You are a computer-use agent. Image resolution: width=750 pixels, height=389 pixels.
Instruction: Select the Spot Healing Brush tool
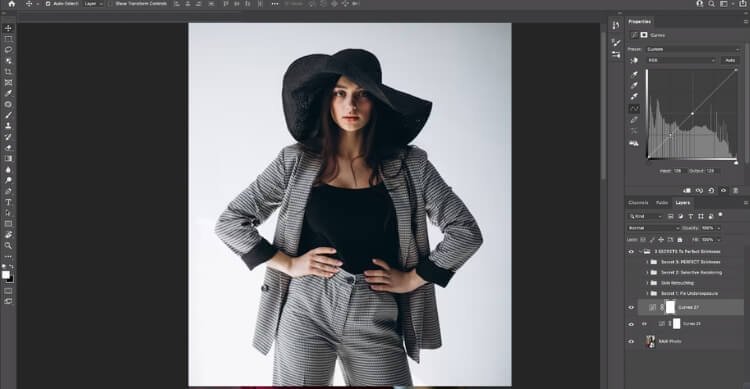8,104
